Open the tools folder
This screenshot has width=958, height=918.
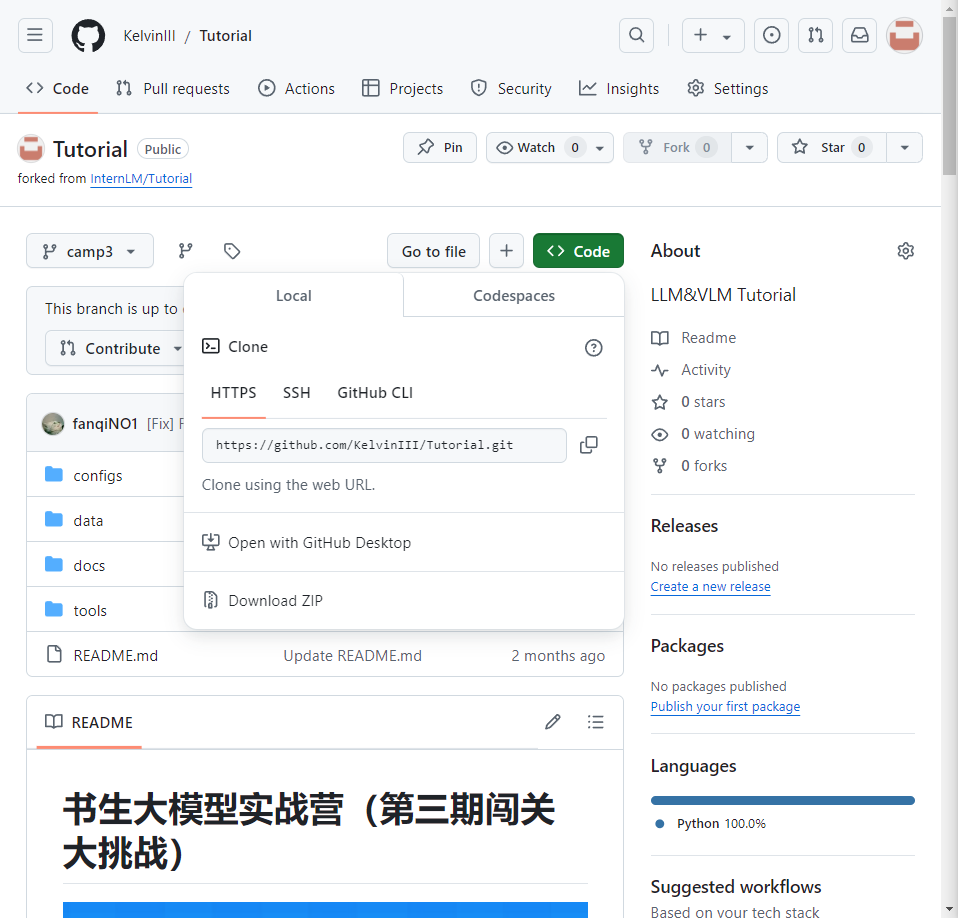90,610
